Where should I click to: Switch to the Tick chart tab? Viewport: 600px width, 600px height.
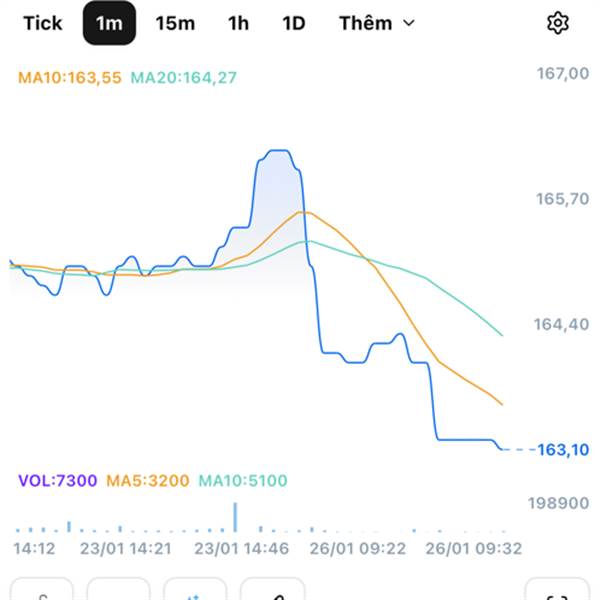click(43, 23)
